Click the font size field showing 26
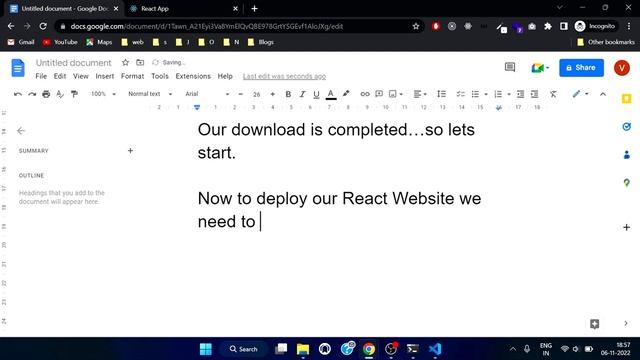Screen dimensions: 640x360 (x=256, y=94)
